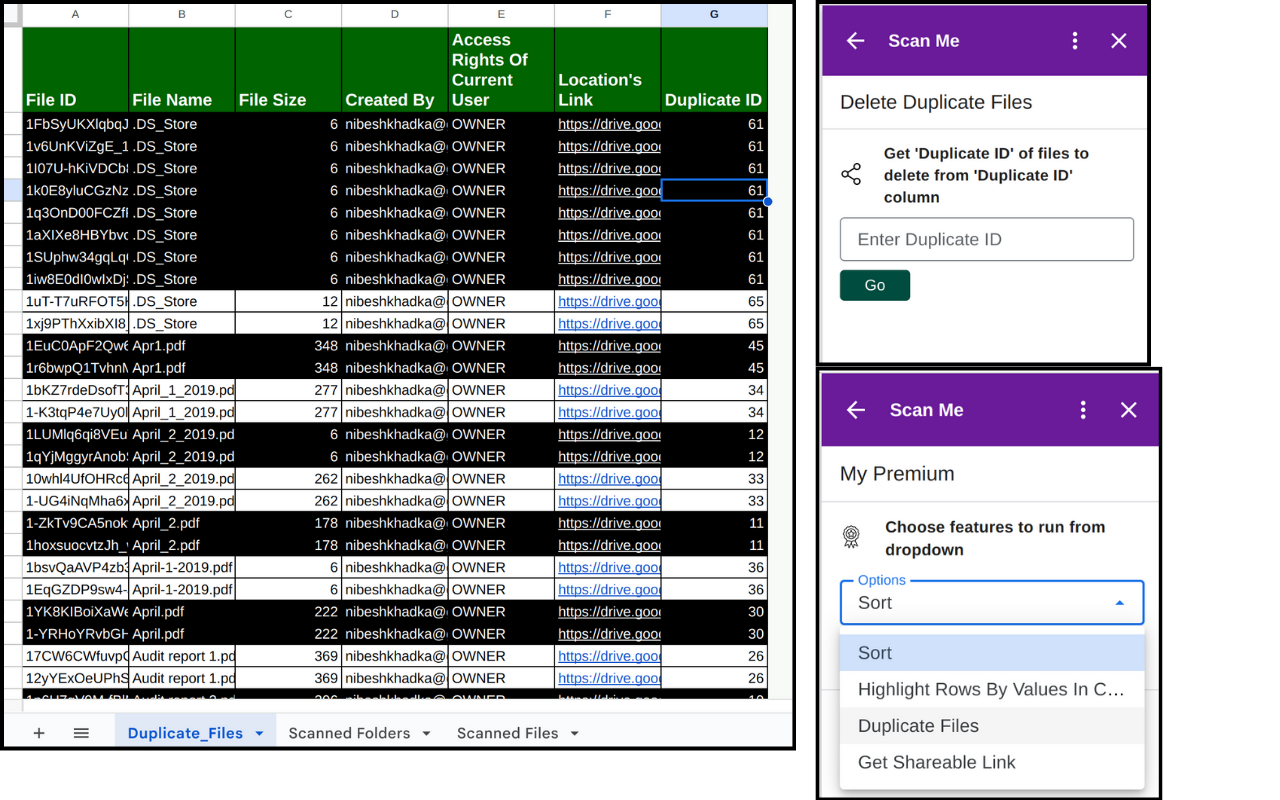
Task: Open drive link in 1uT-T7uRFOT5 row
Action: tap(609, 301)
